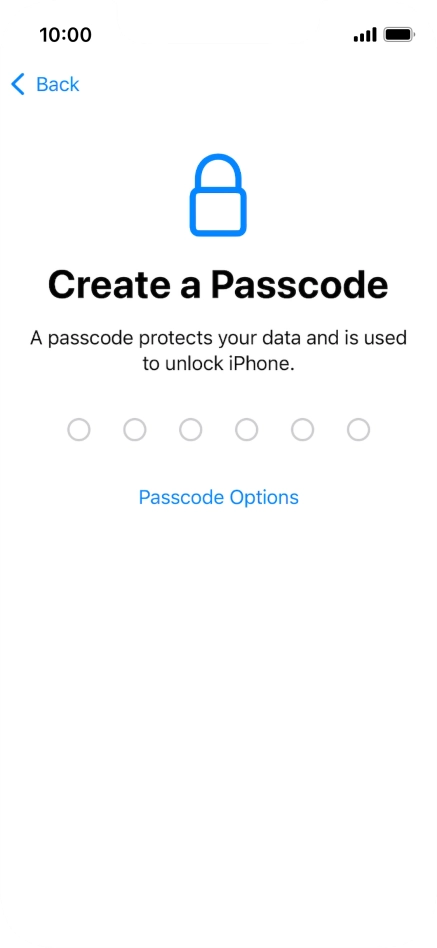Select the first passcode digit circle
Image resolution: width=437 pixels, height=948 pixels.
(79, 430)
